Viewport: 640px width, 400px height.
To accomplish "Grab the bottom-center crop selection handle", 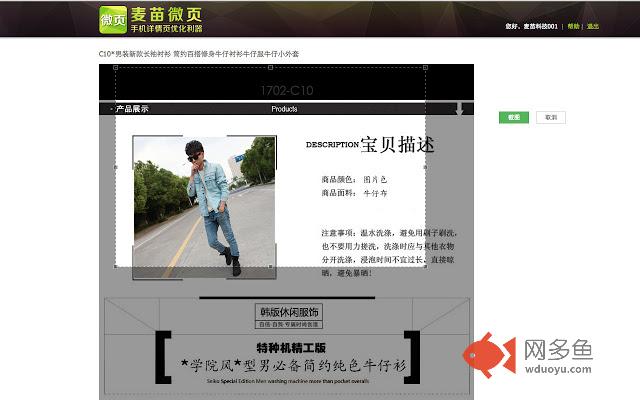I will tap(270, 267).
